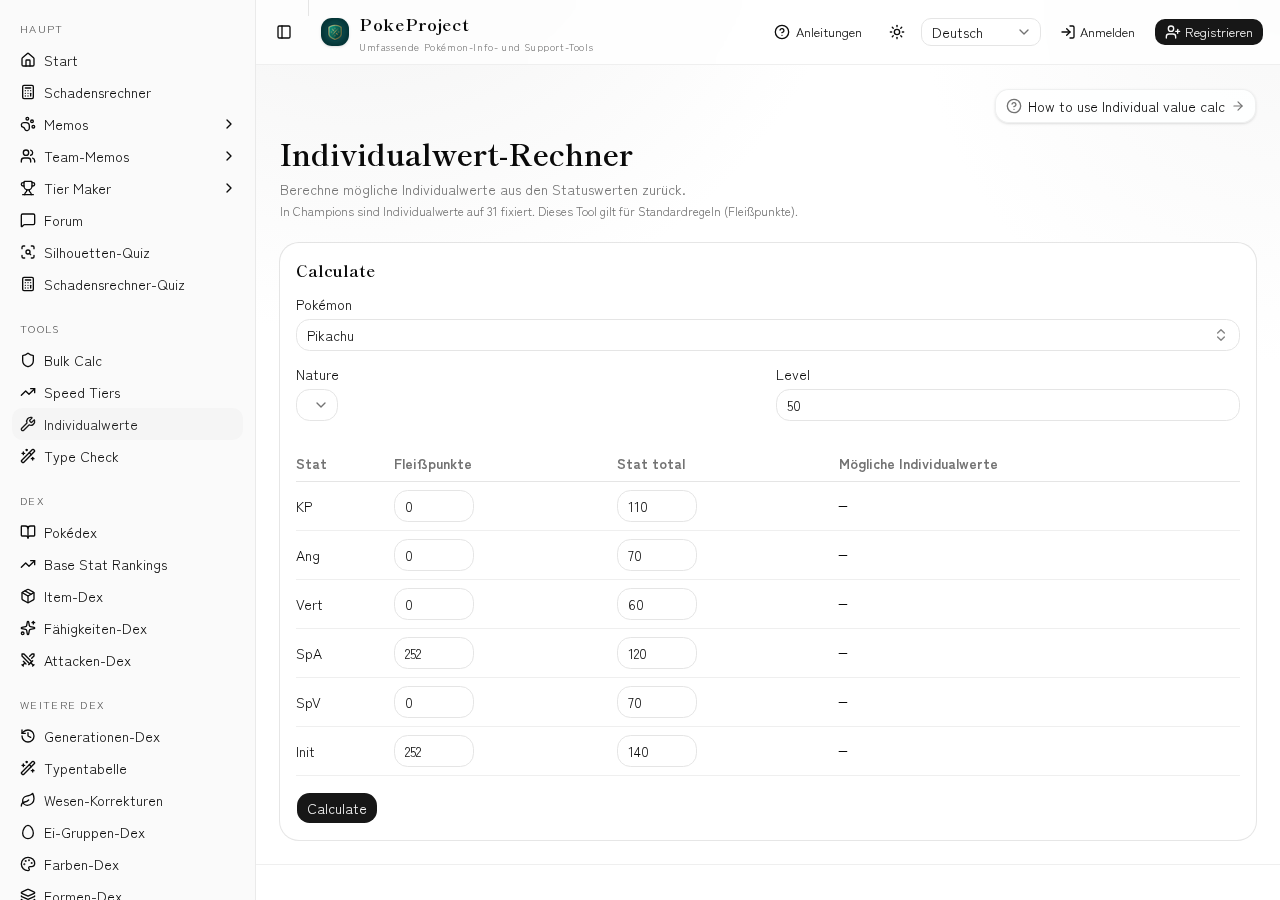Image resolution: width=1280 pixels, height=900 pixels.
Task: Click the Generationen-Dex history icon
Action: 28,737
